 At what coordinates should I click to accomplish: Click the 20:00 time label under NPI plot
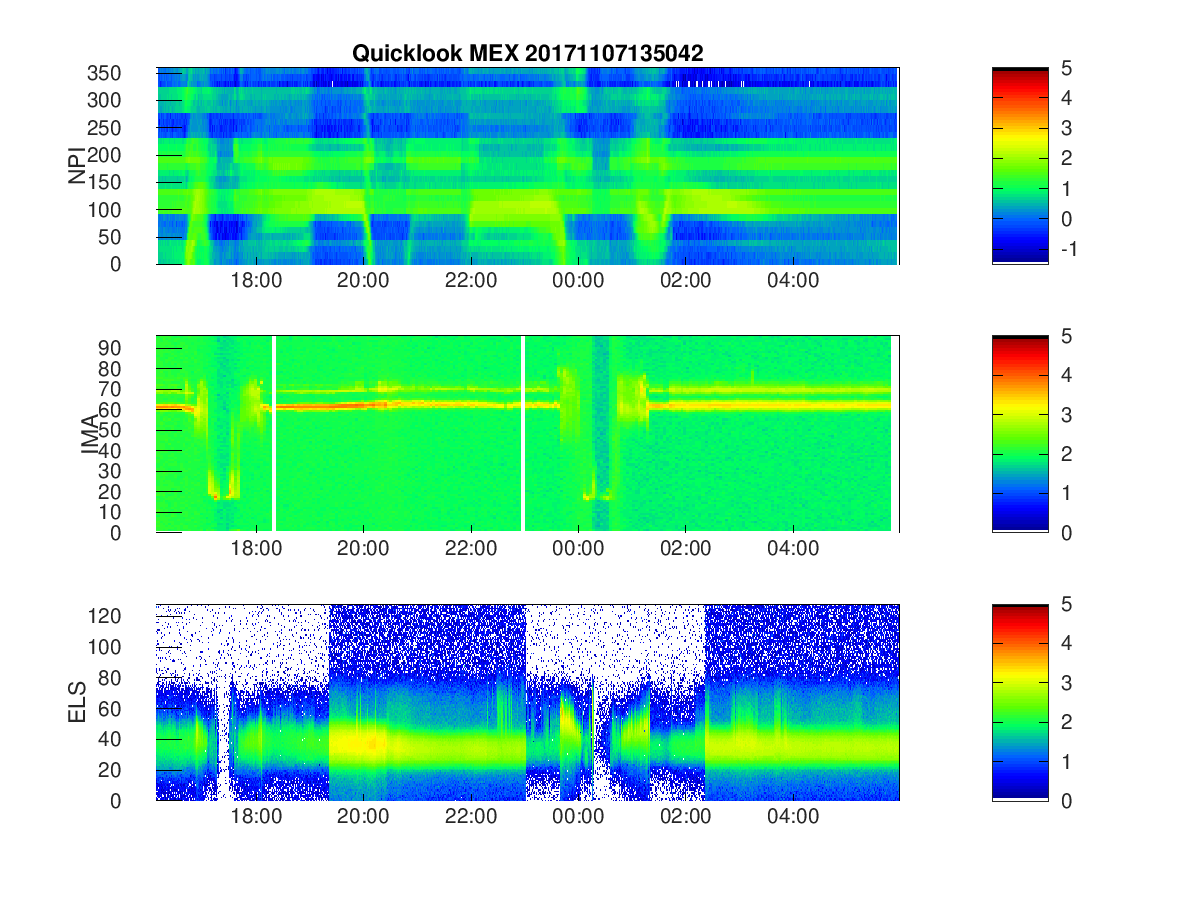pos(363,281)
